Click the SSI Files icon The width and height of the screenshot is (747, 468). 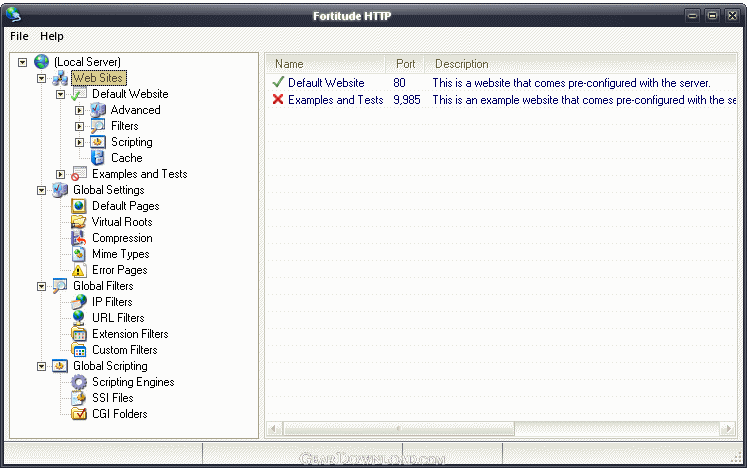[79, 398]
